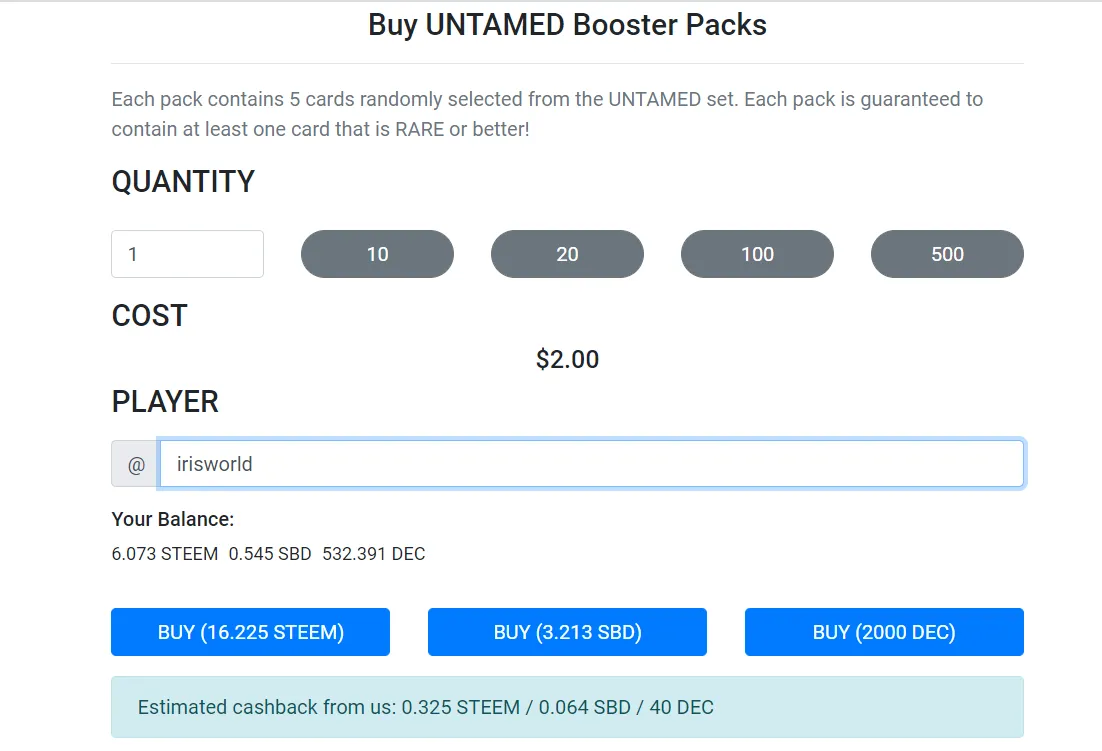Click the 532.391 DEC balance value

click(x=373, y=554)
